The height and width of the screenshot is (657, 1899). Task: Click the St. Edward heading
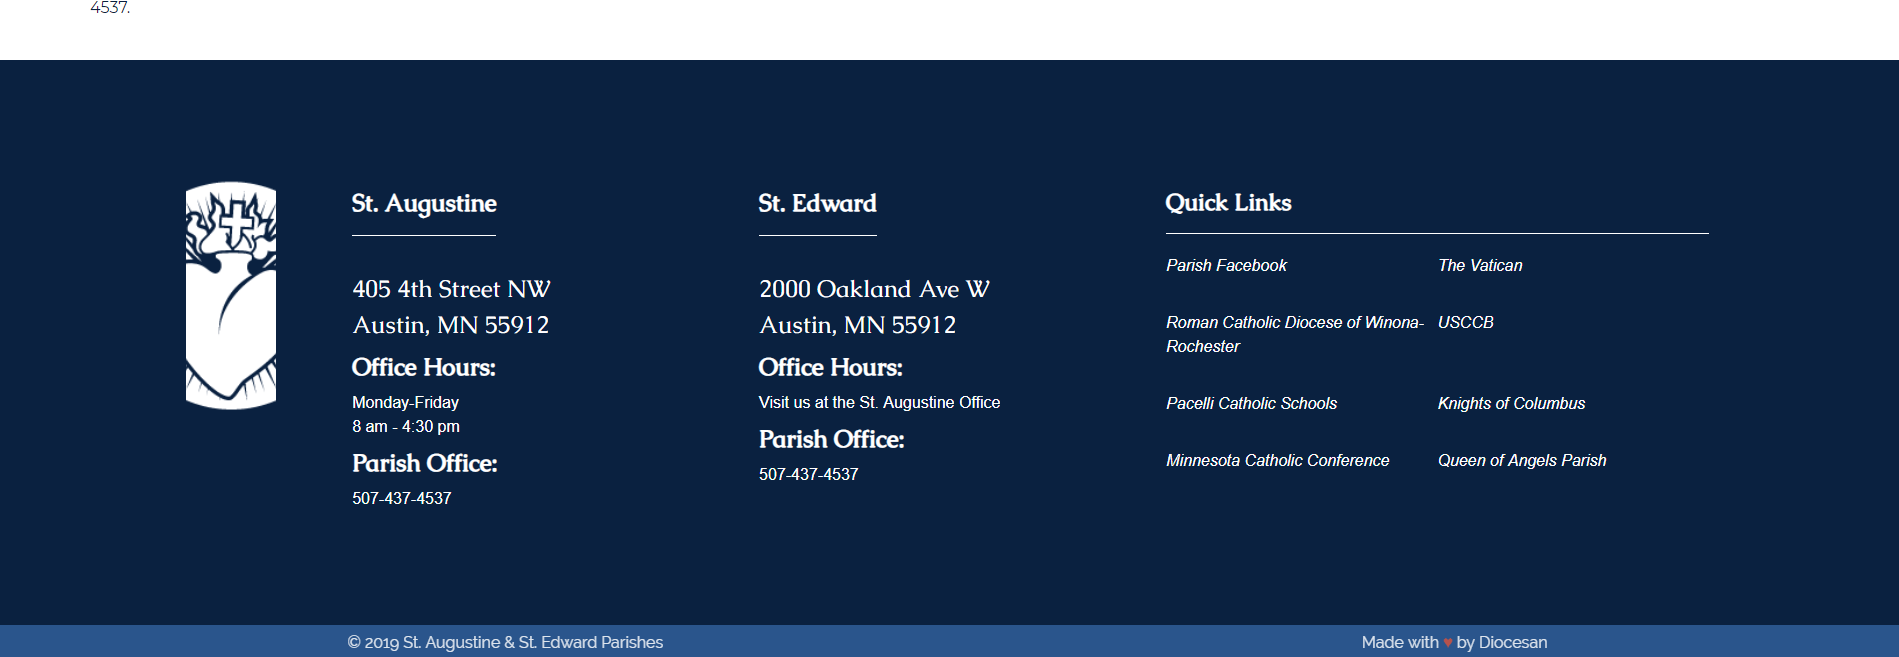pyautogui.click(x=817, y=203)
